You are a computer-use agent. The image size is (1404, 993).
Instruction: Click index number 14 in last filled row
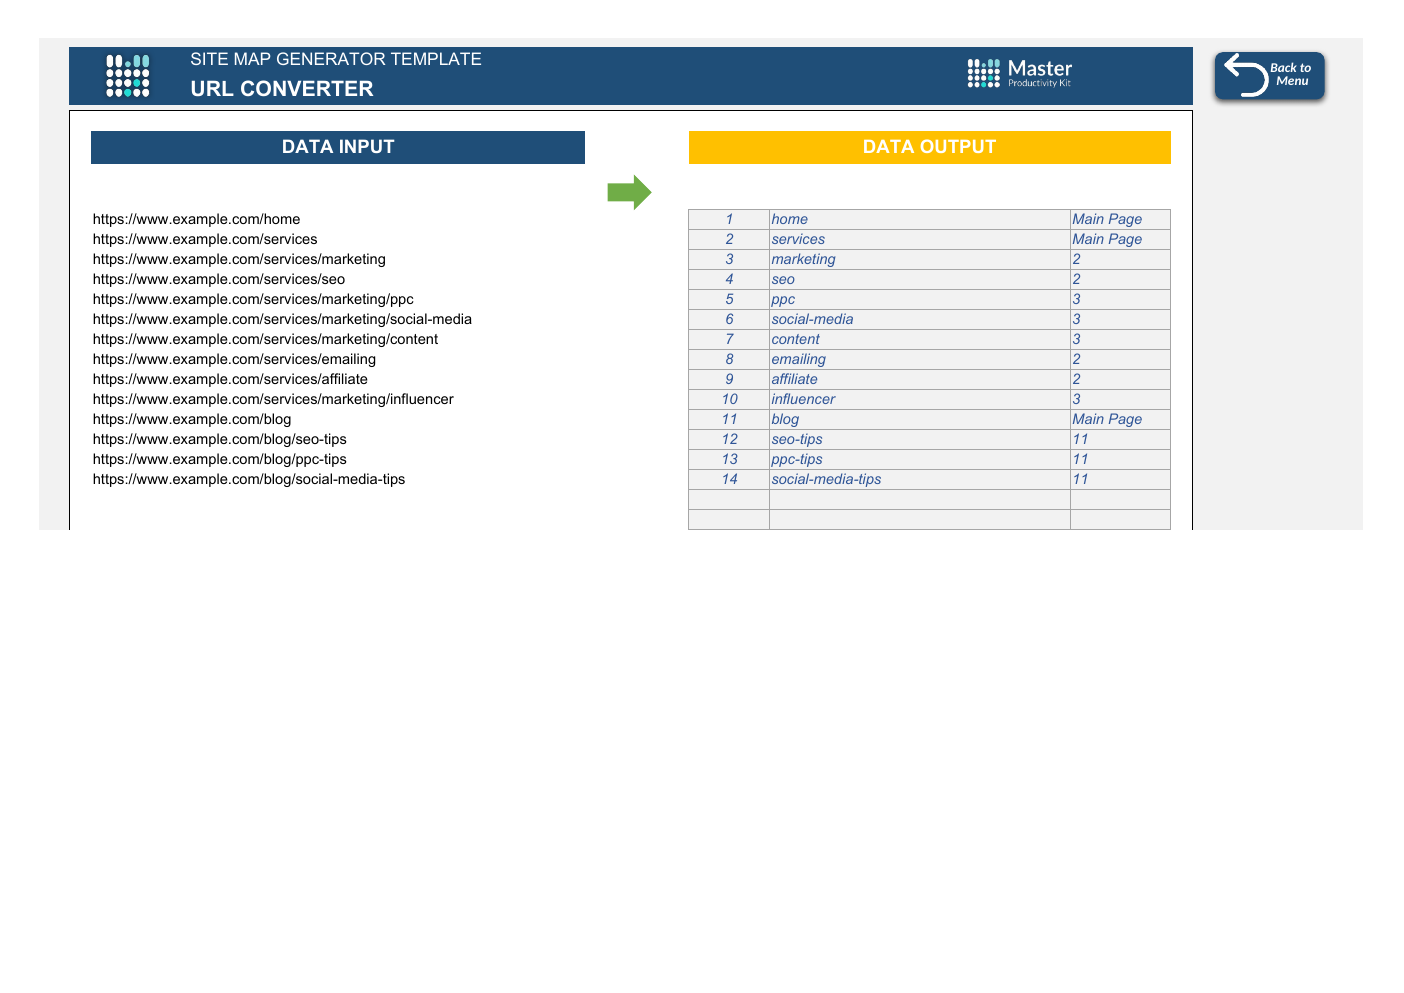coord(729,479)
